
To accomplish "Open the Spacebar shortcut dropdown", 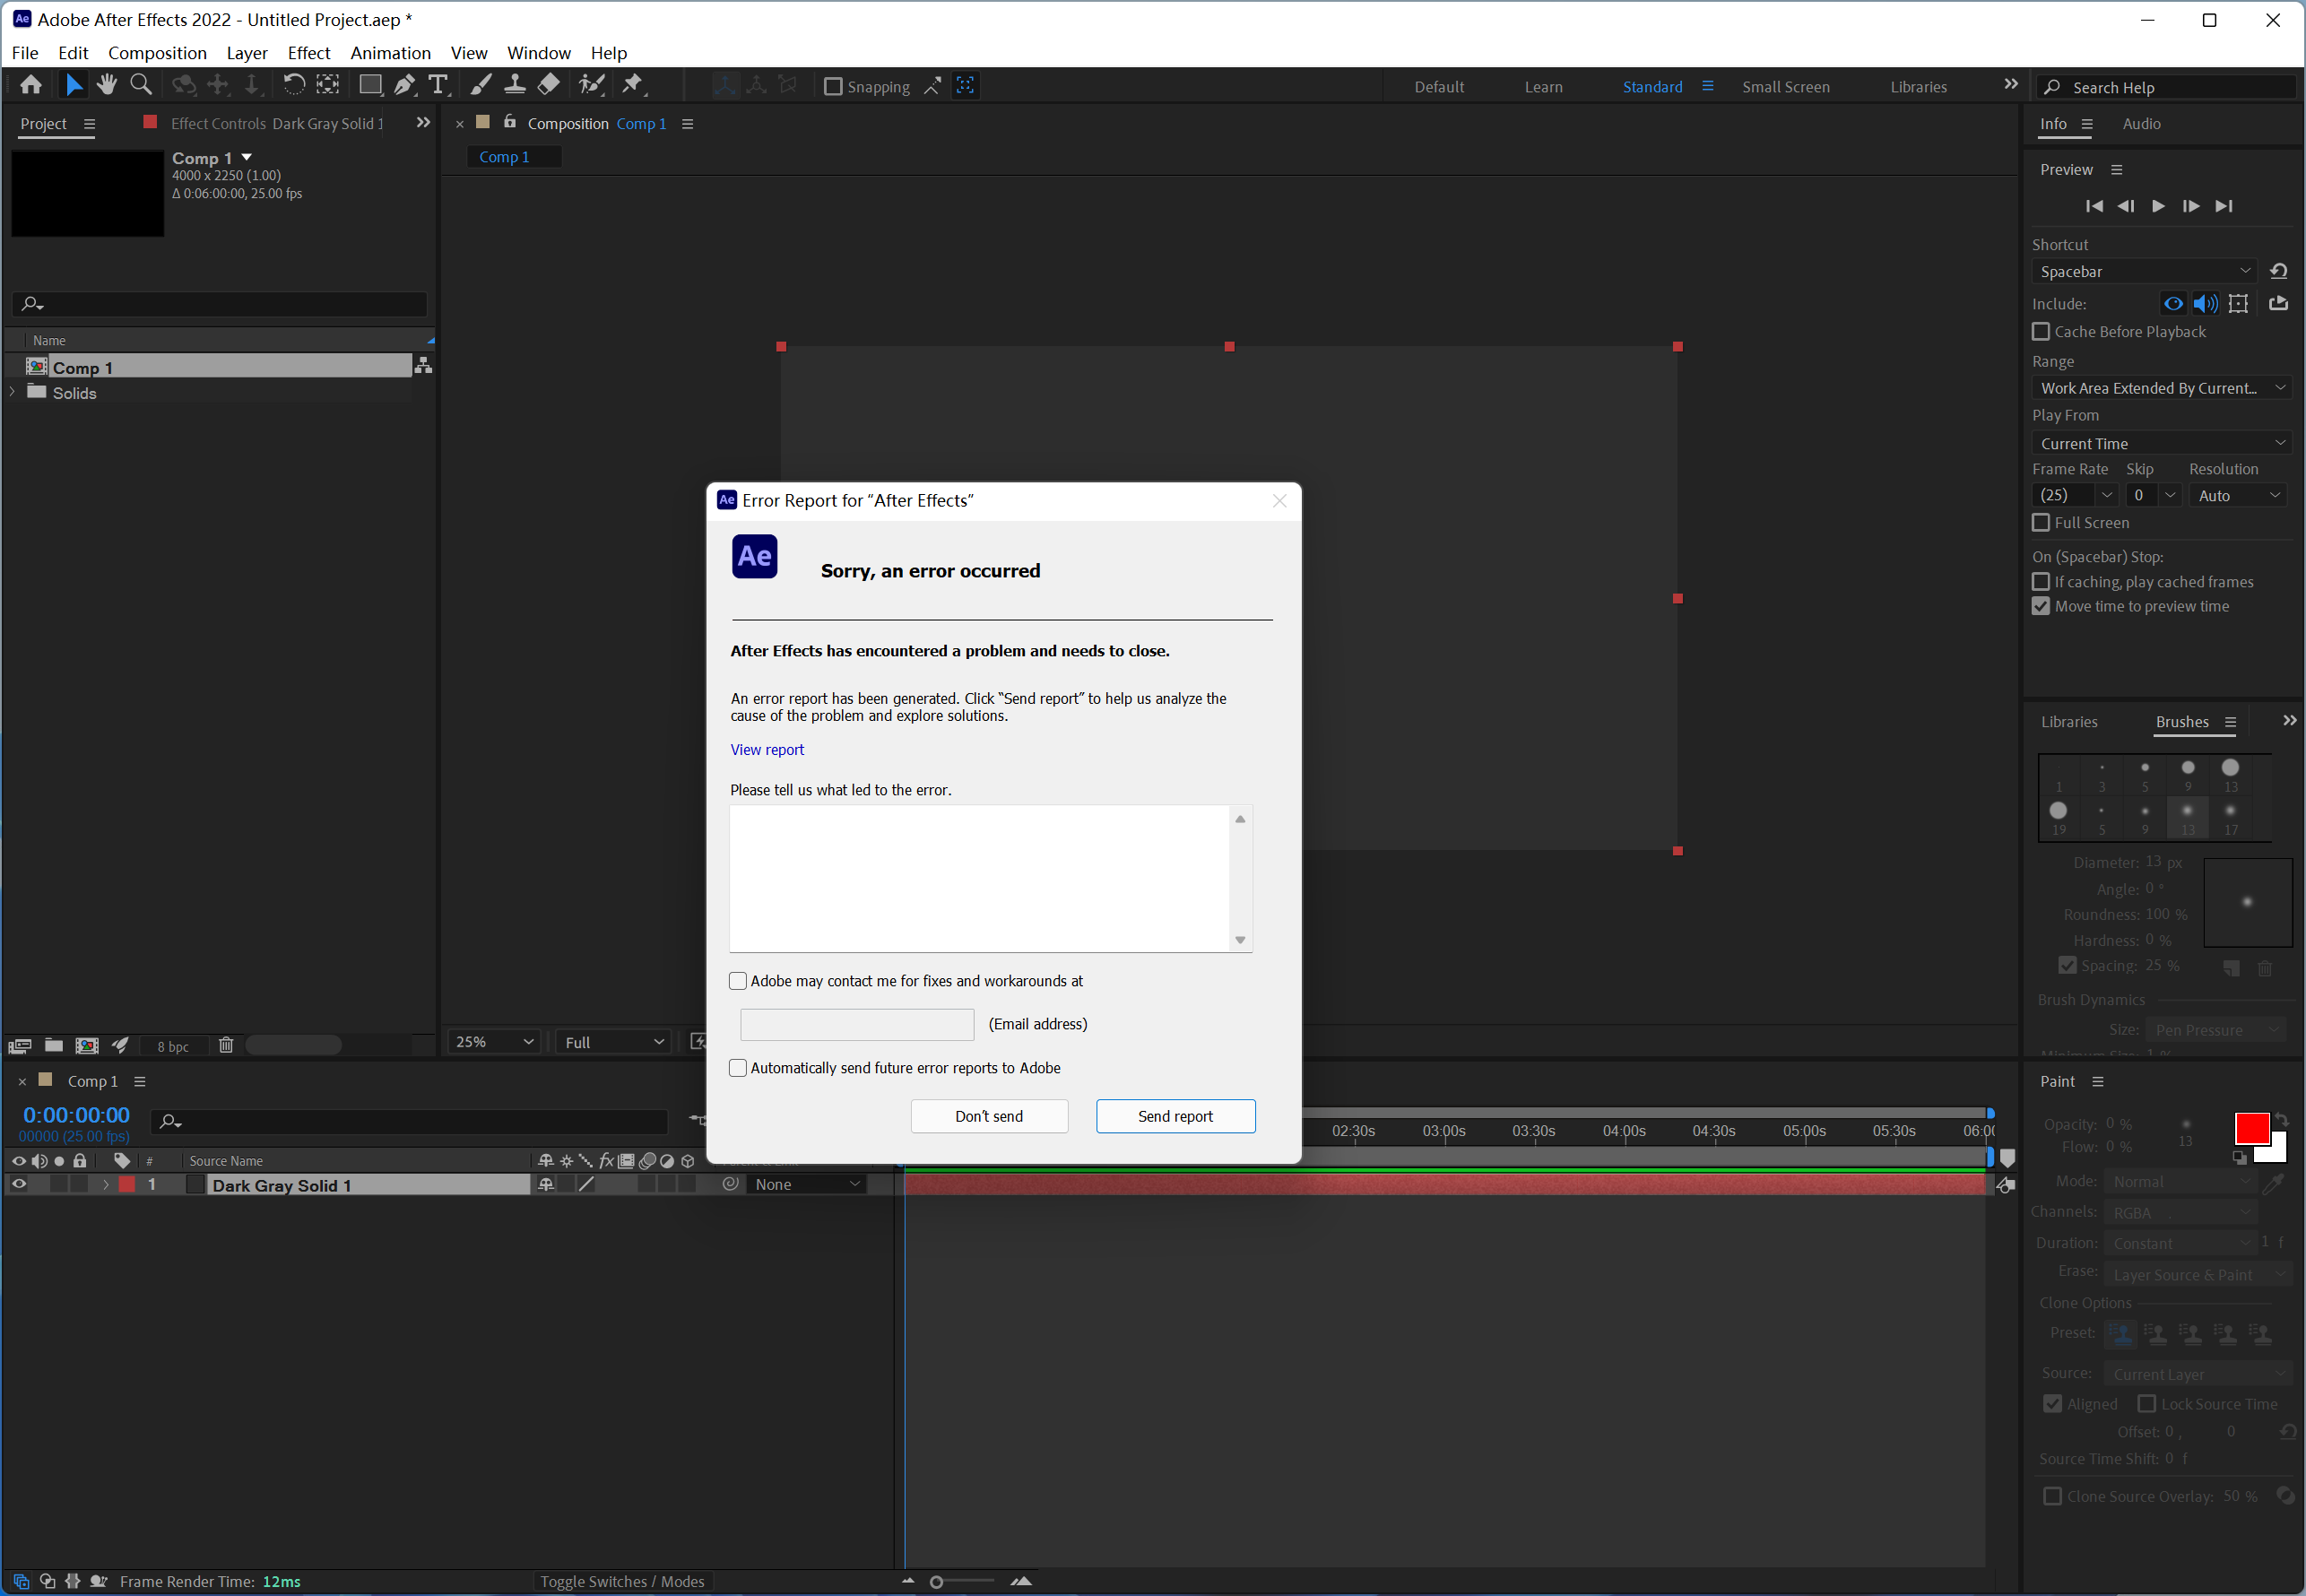I will pyautogui.click(x=2145, y=271).
